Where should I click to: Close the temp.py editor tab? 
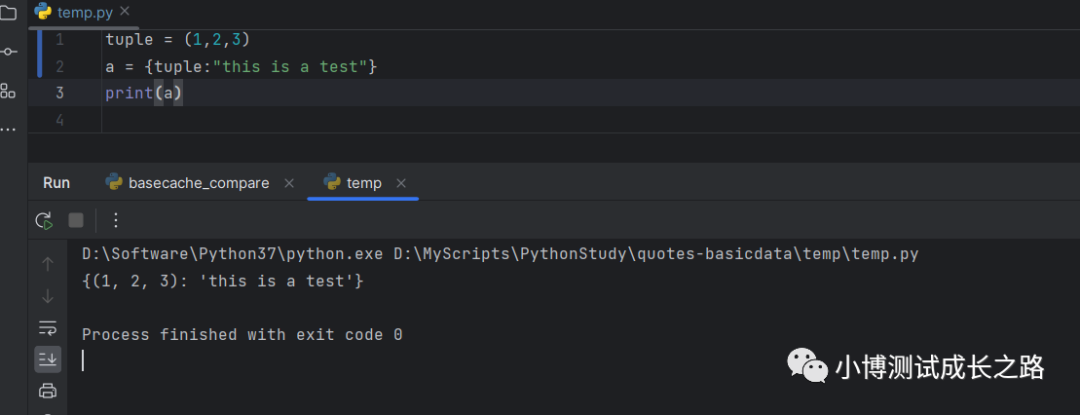125,11
